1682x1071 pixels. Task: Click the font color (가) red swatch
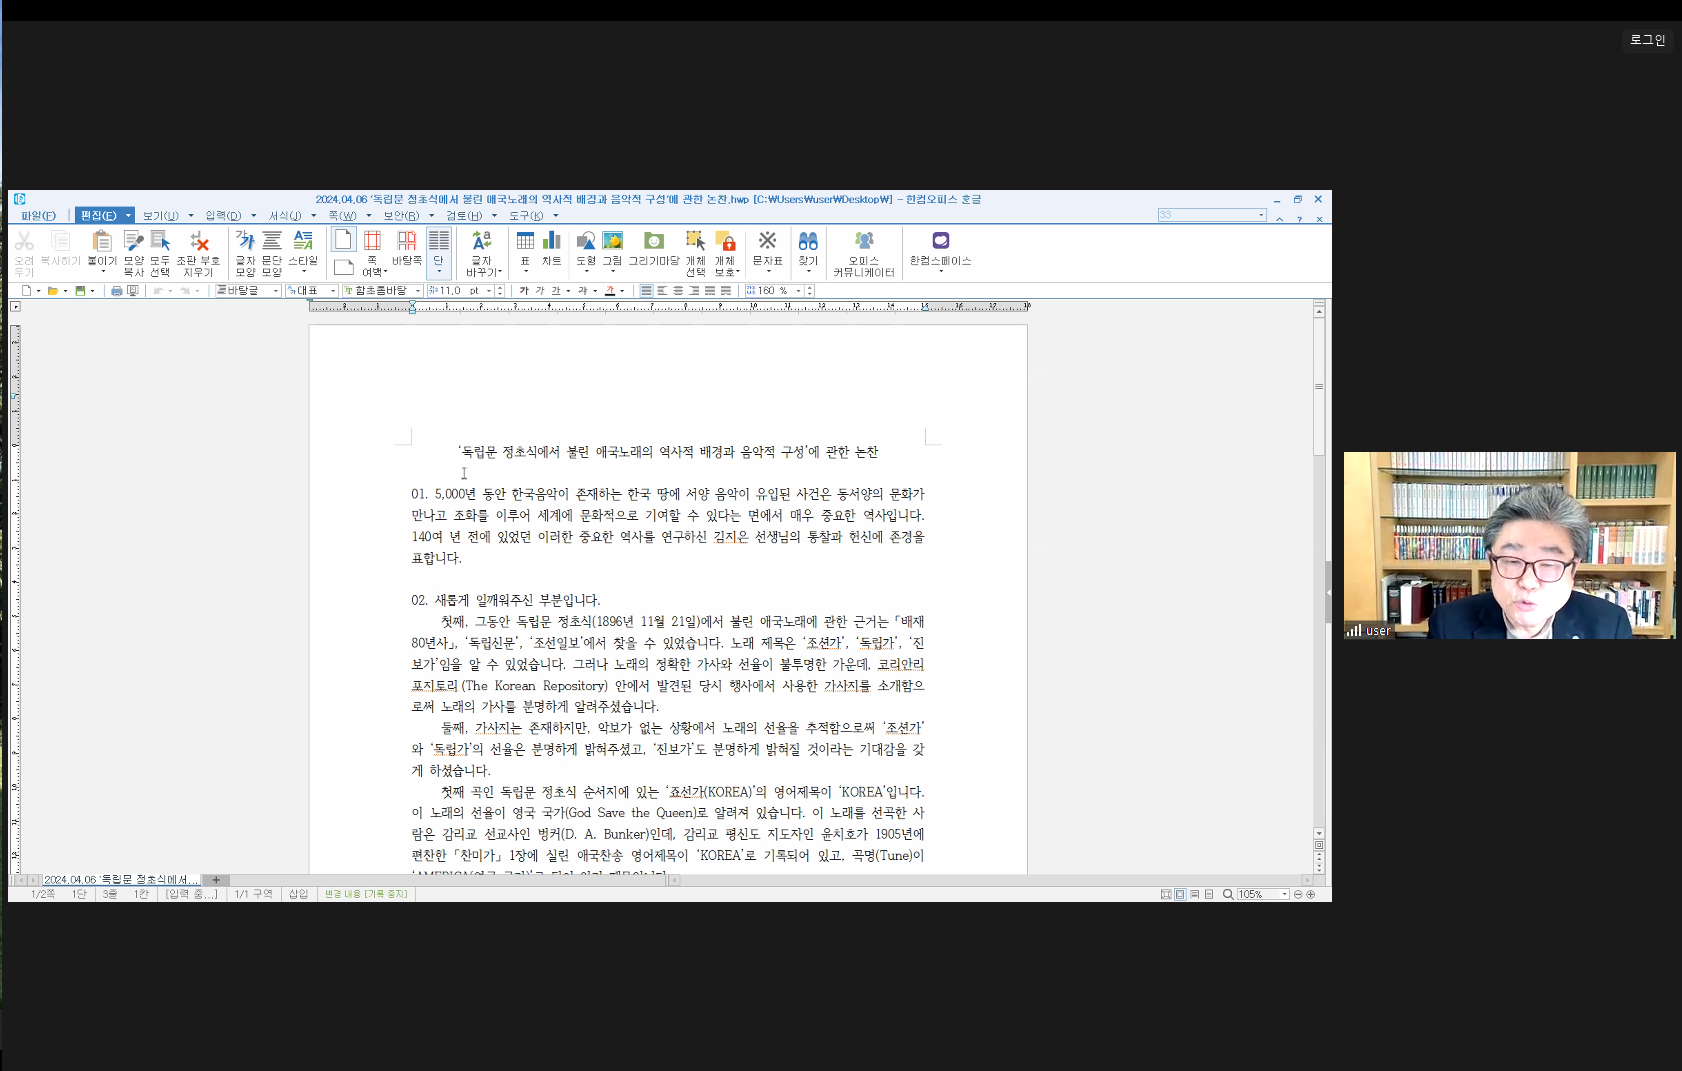coord(610,291)
